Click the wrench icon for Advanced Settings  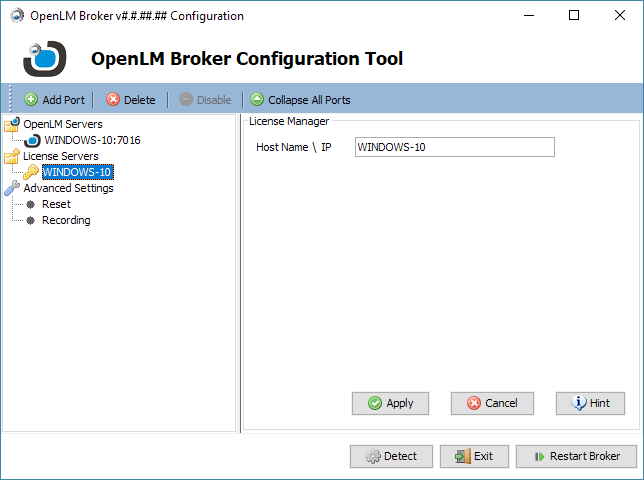pyautogui.click(x=12, y=188)
